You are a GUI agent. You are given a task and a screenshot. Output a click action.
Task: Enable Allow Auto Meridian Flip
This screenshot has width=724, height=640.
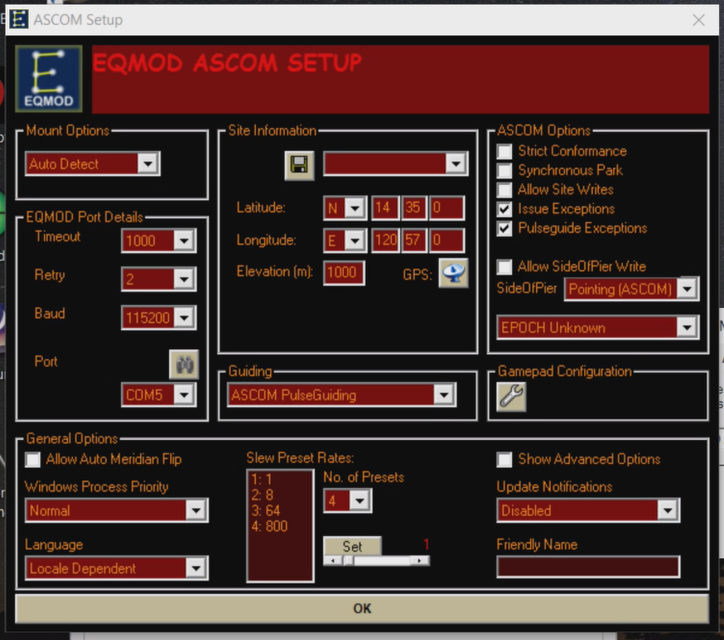tap(33, 459)
